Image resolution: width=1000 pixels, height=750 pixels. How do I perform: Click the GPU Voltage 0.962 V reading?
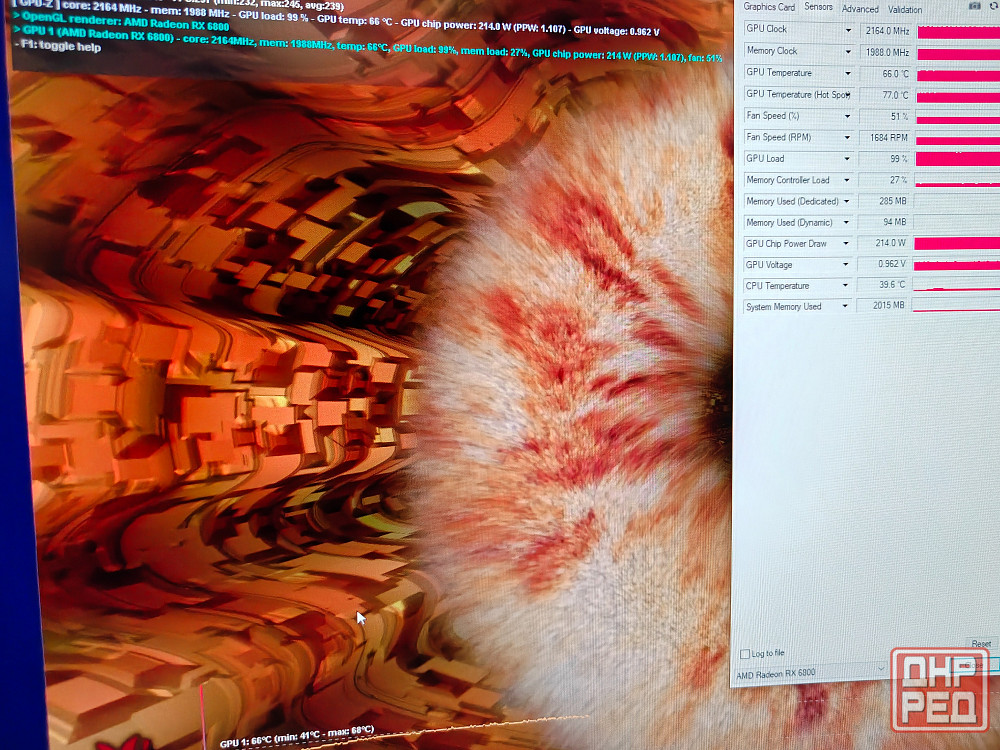coord(884,265)
